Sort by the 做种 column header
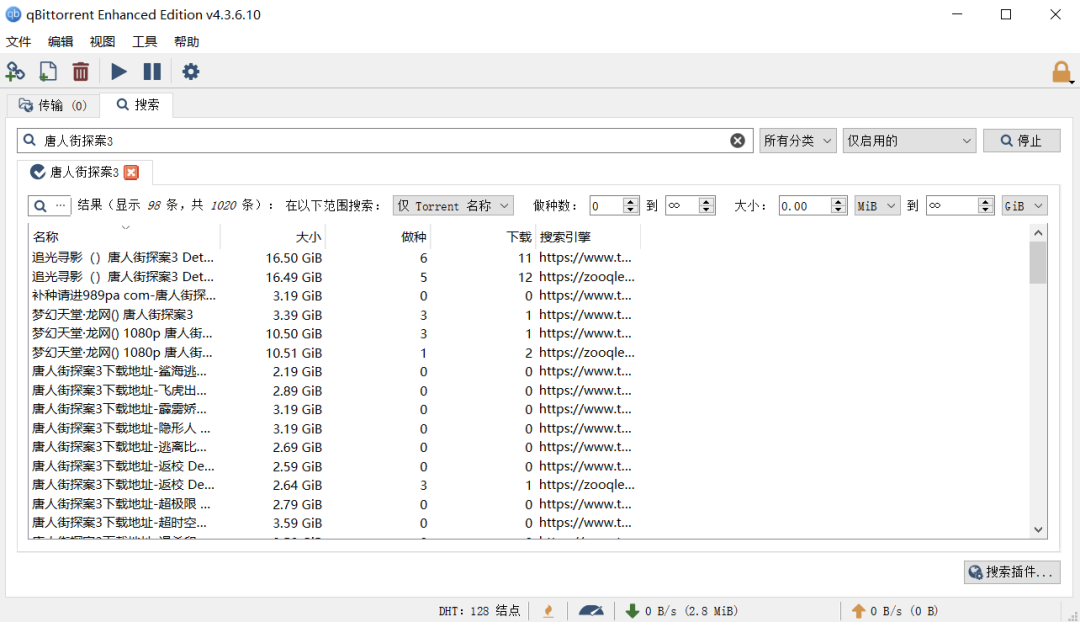 click(x=378, y=237)
